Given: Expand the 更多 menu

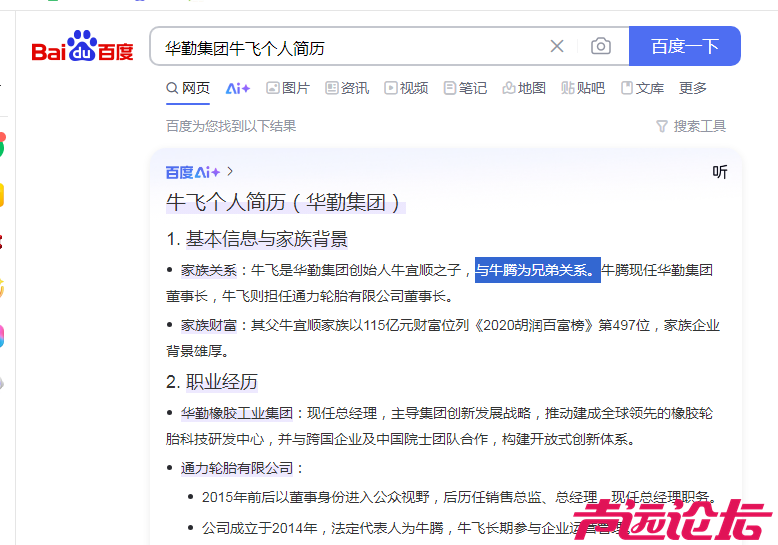Looking at the screenshot, I should 693,88.
